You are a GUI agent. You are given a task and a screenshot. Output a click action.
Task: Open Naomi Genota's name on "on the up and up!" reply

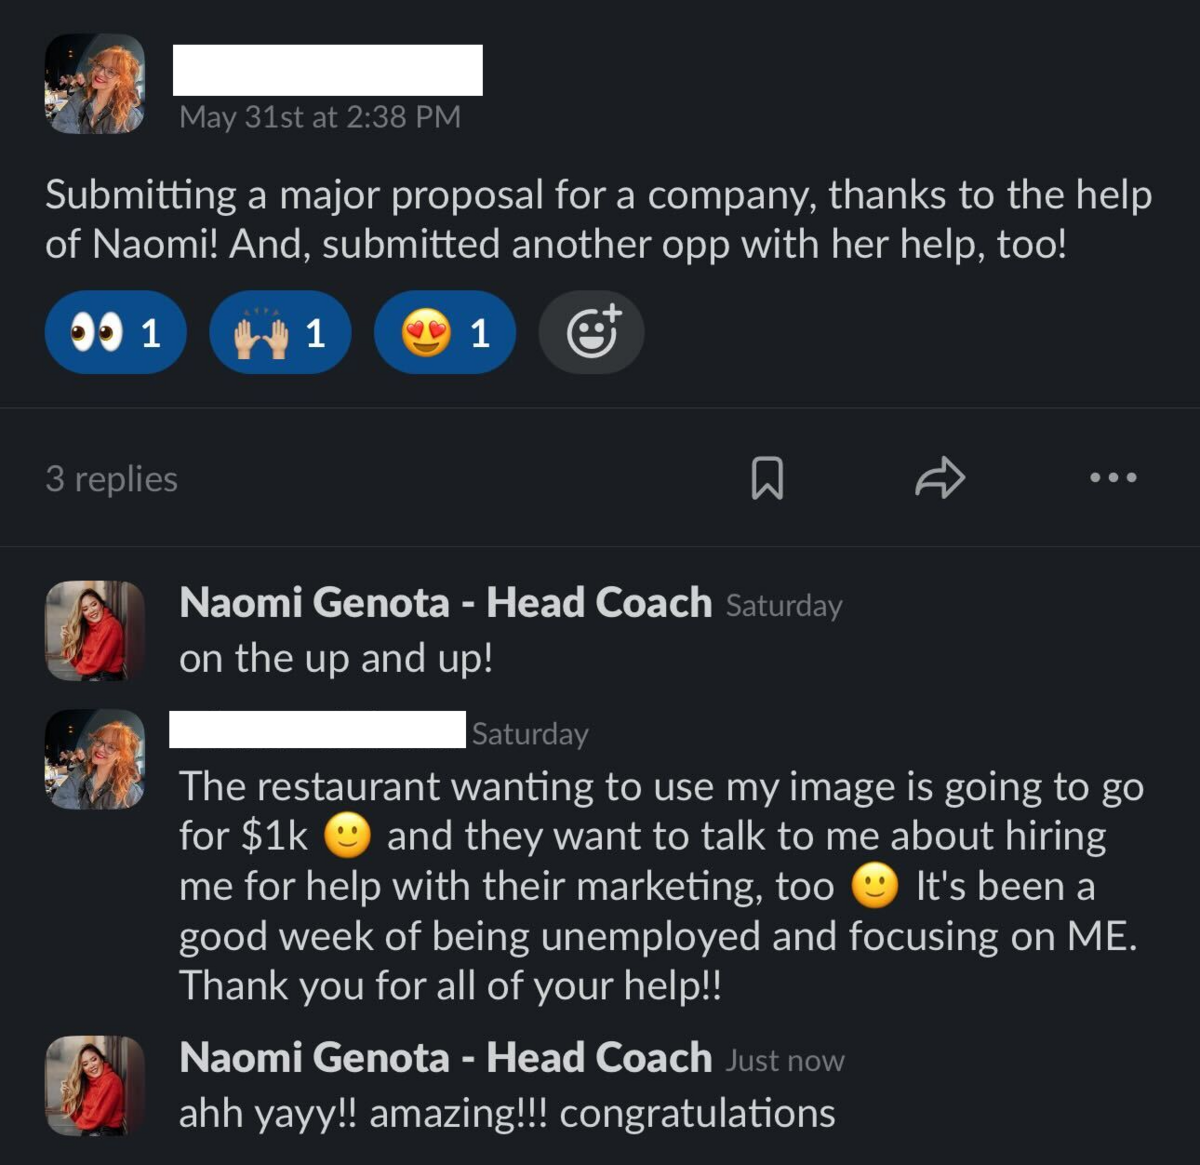(x=445, y=603)
